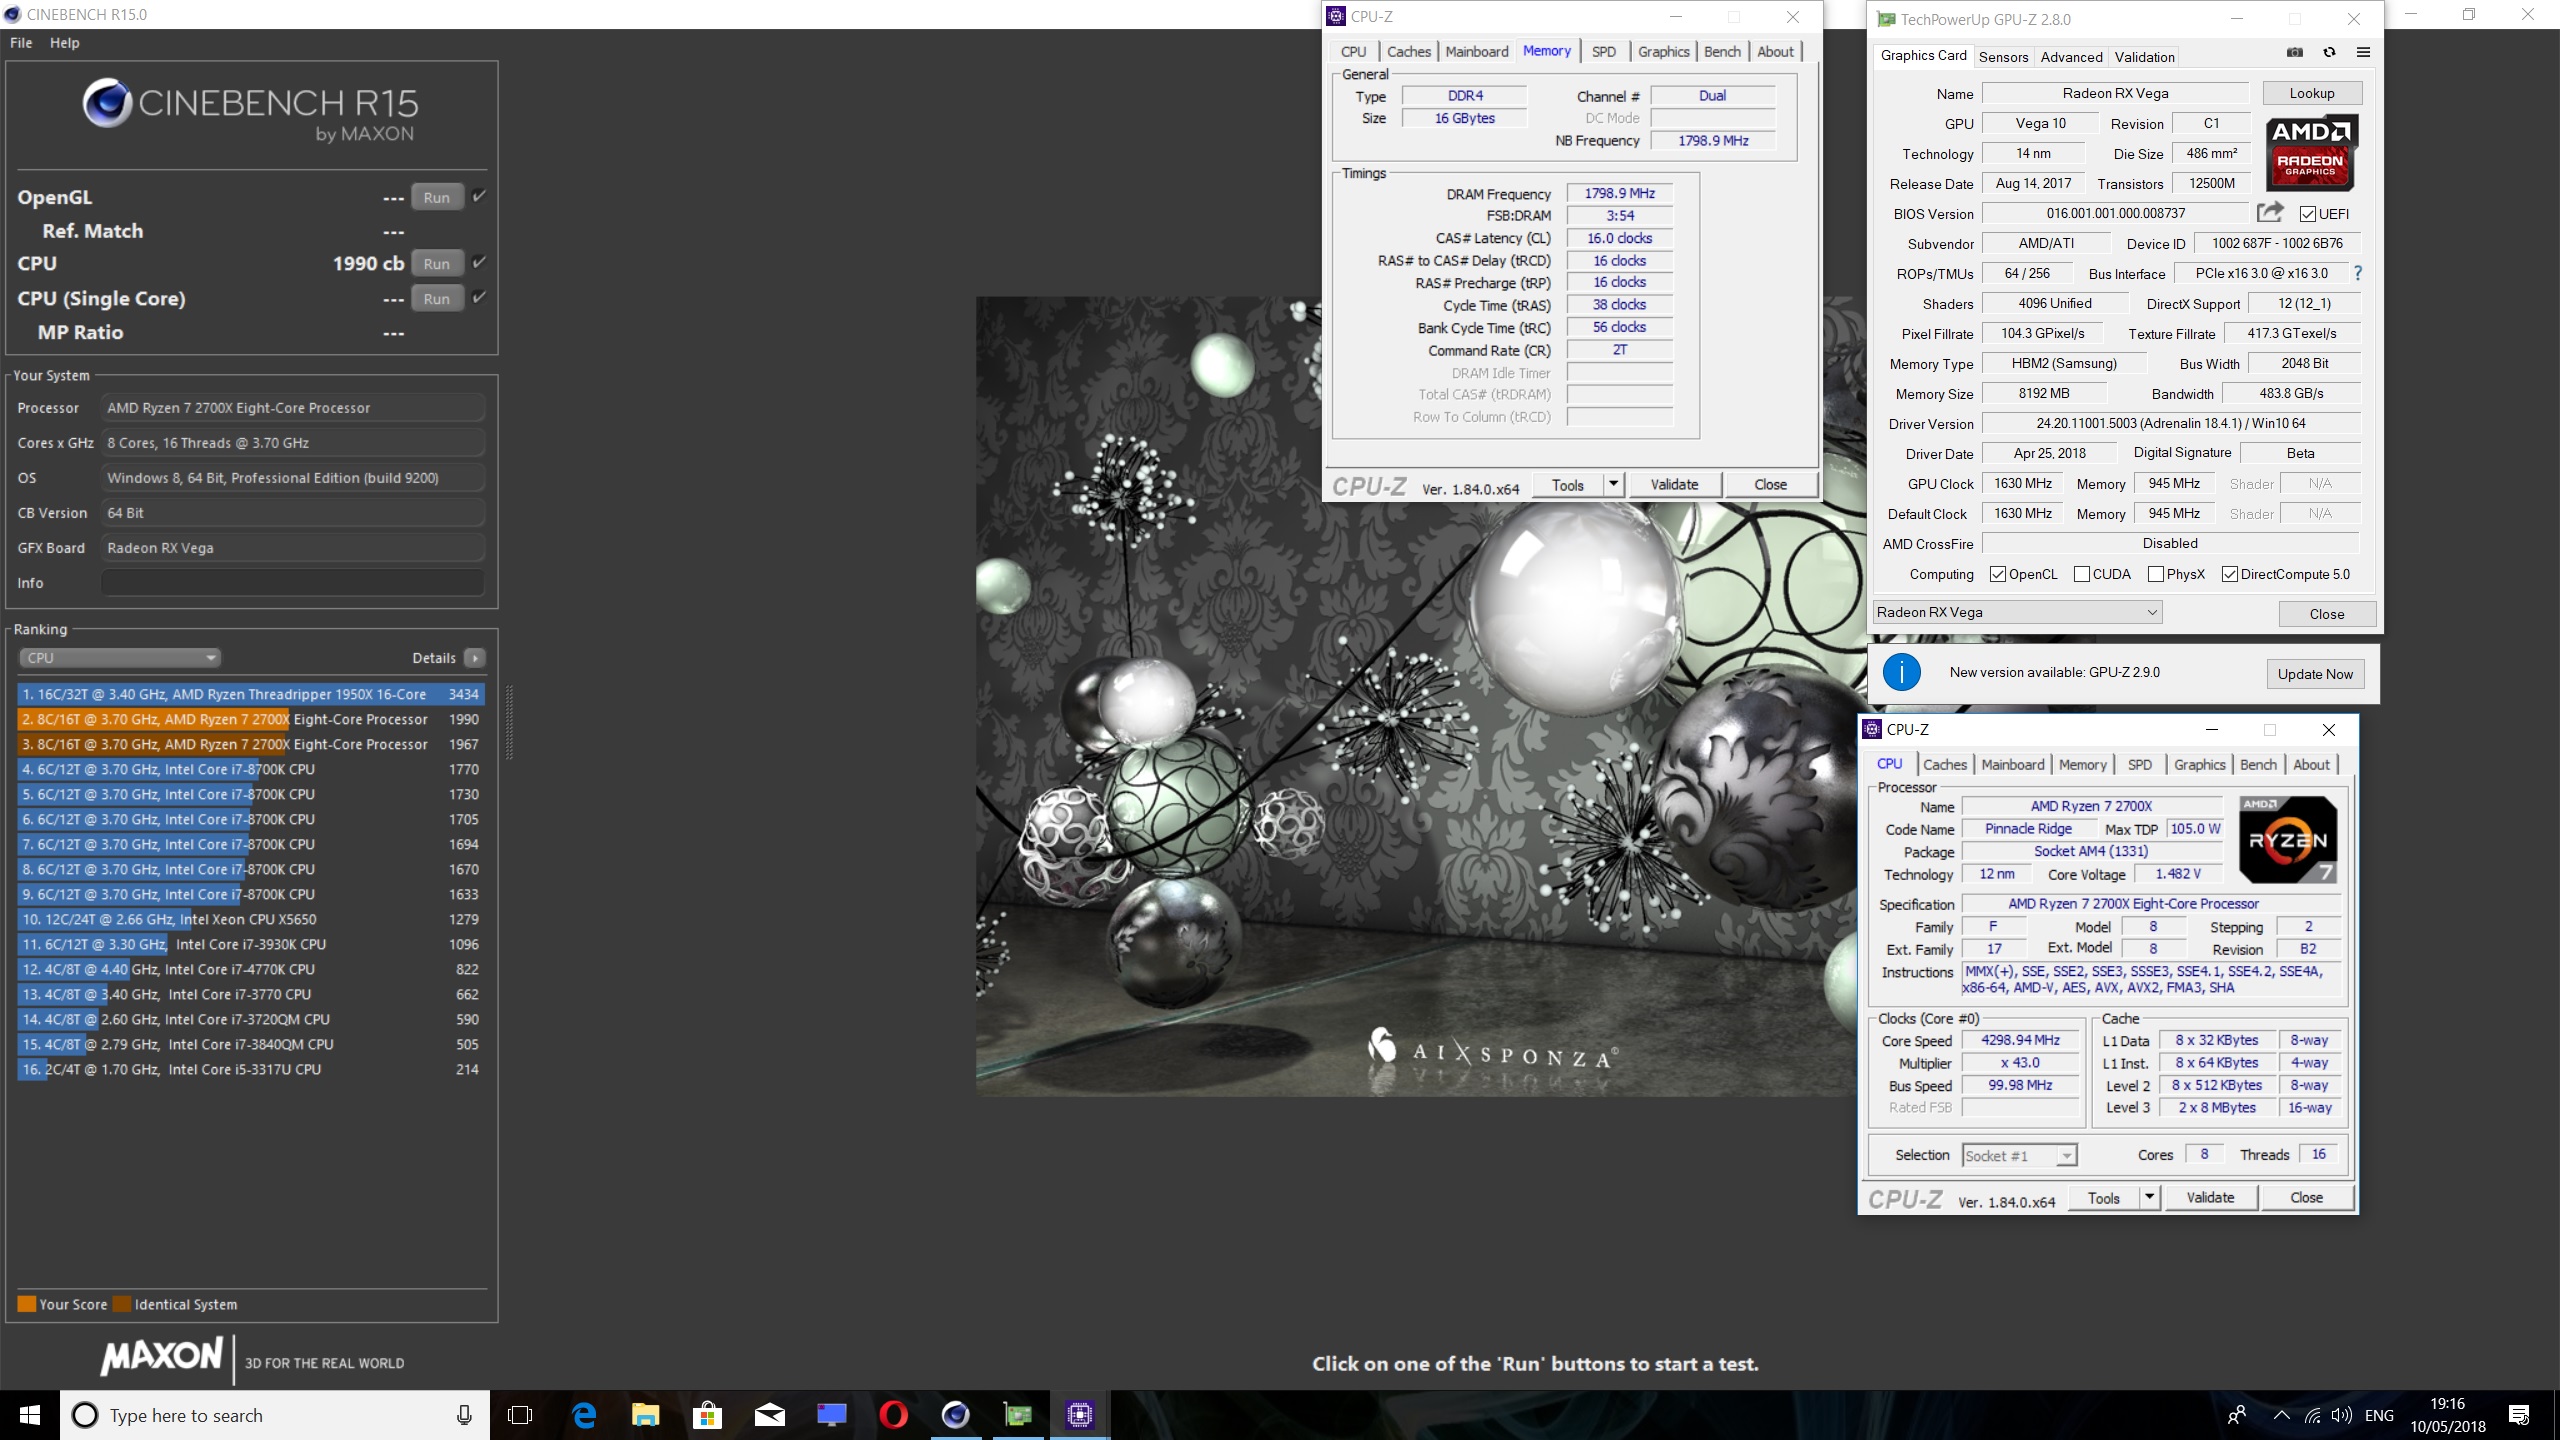The width and height of the screenshot is (2560, 1440).
Task: Open volume icon in system tray
Action: pyautogui.click(x=2342, y=1415)
